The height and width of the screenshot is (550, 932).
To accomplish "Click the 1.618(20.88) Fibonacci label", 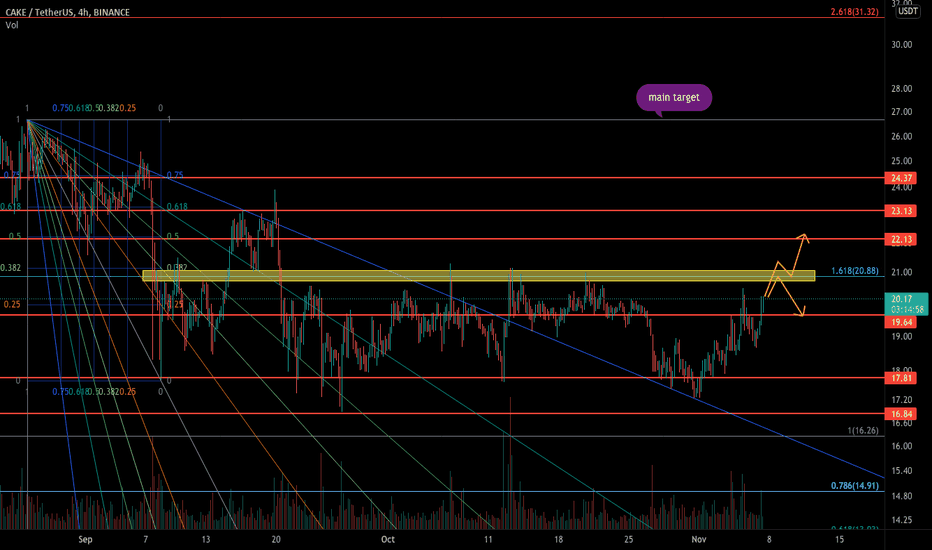I will [x=854, y=271].
